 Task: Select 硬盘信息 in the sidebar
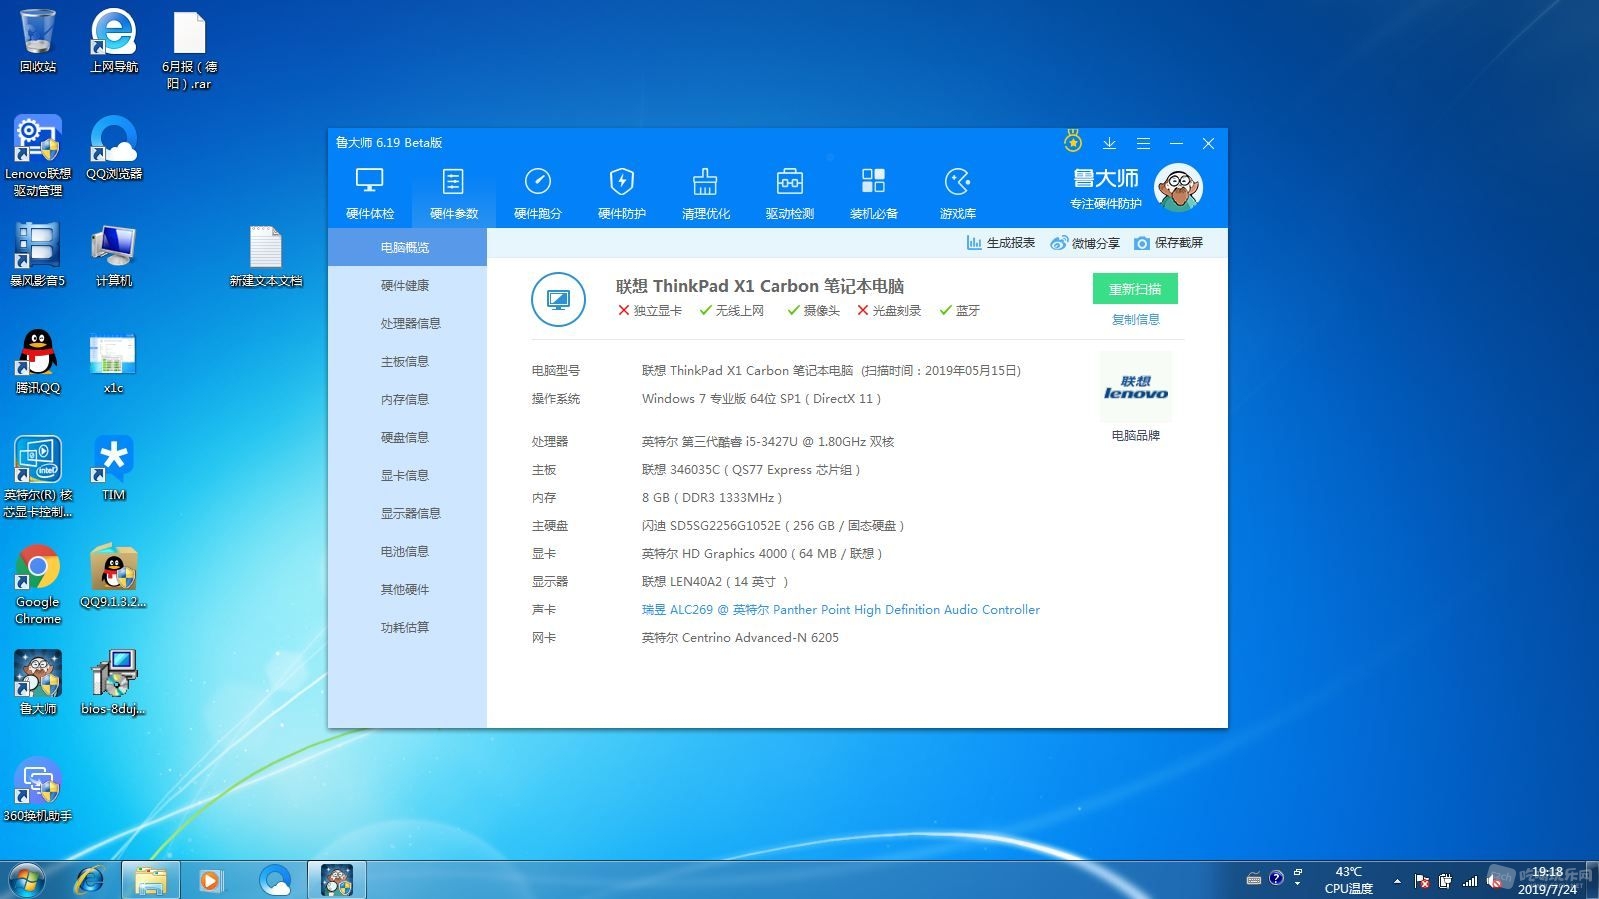point(407,437)
